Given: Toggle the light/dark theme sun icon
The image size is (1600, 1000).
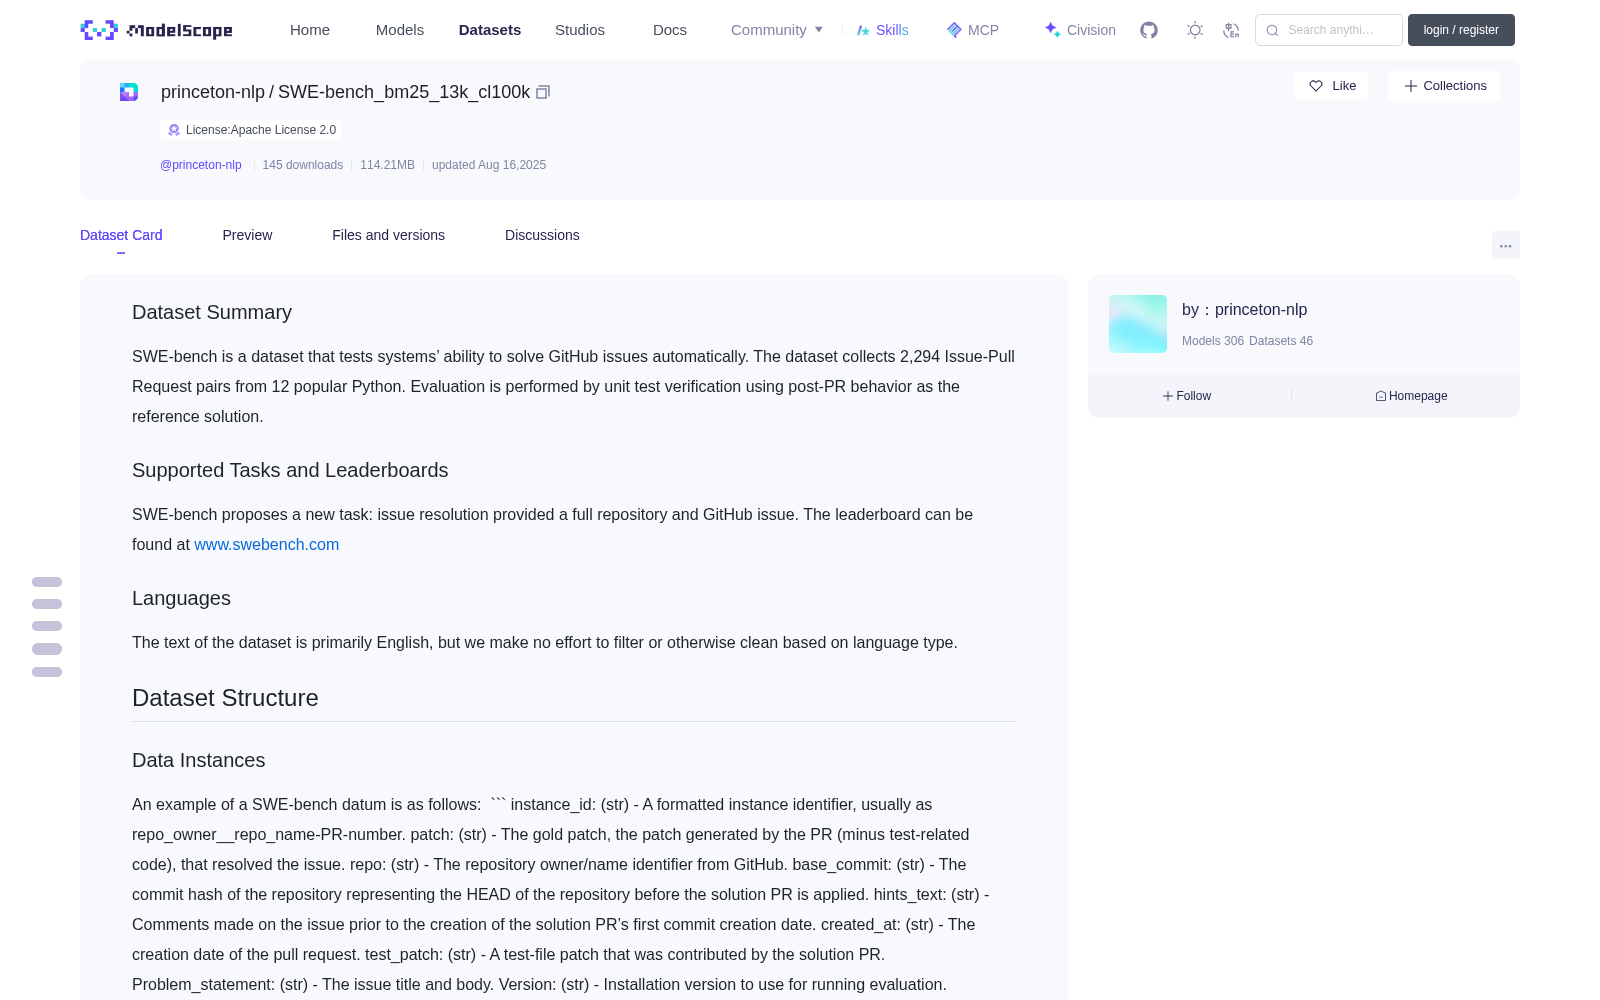Looking at the screenshot, I should [x=1195, y=30].
